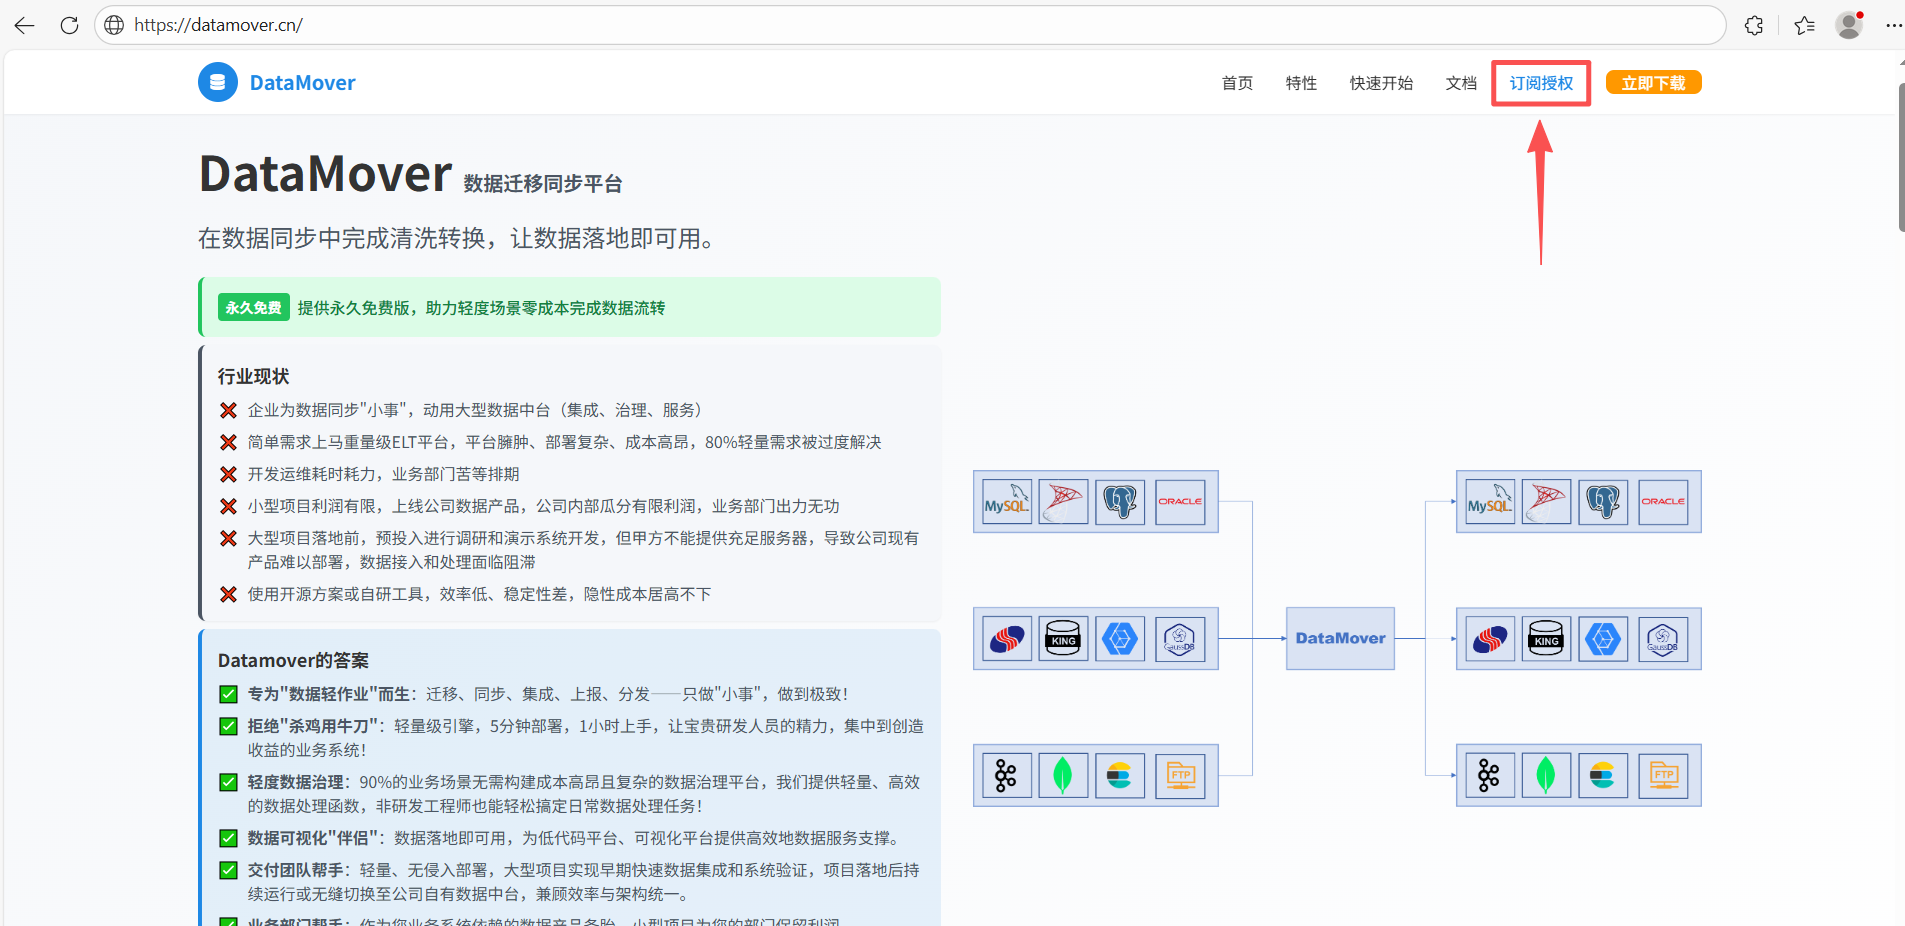The width and height of the screenshot is (1905, 926).
Task: Click the FTP folder icon in the target group
Action: [x=1663, y=775]
